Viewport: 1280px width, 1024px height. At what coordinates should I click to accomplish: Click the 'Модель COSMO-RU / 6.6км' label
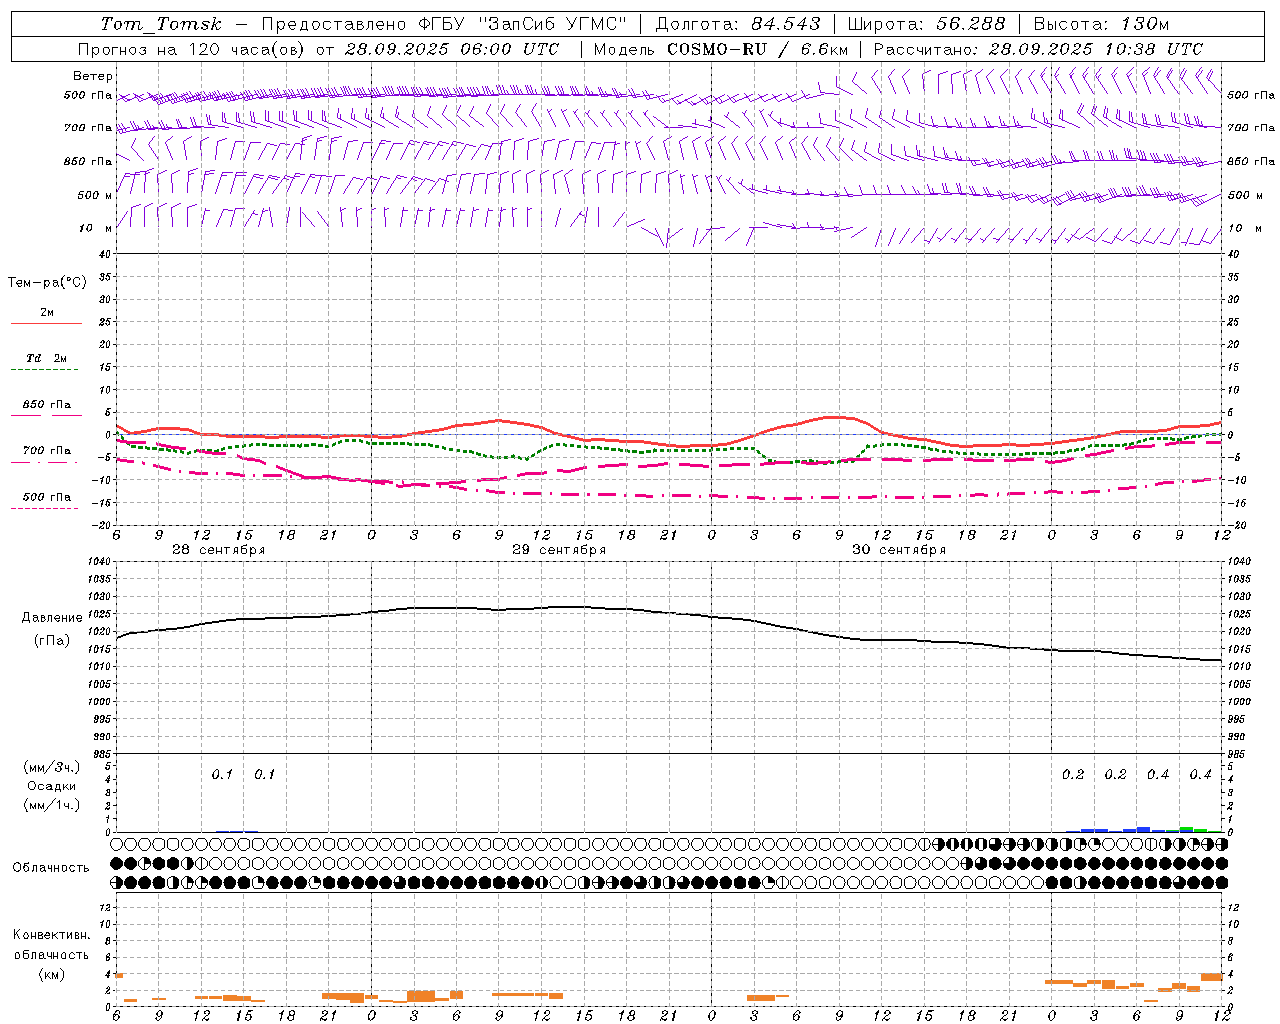coord(721,49)
